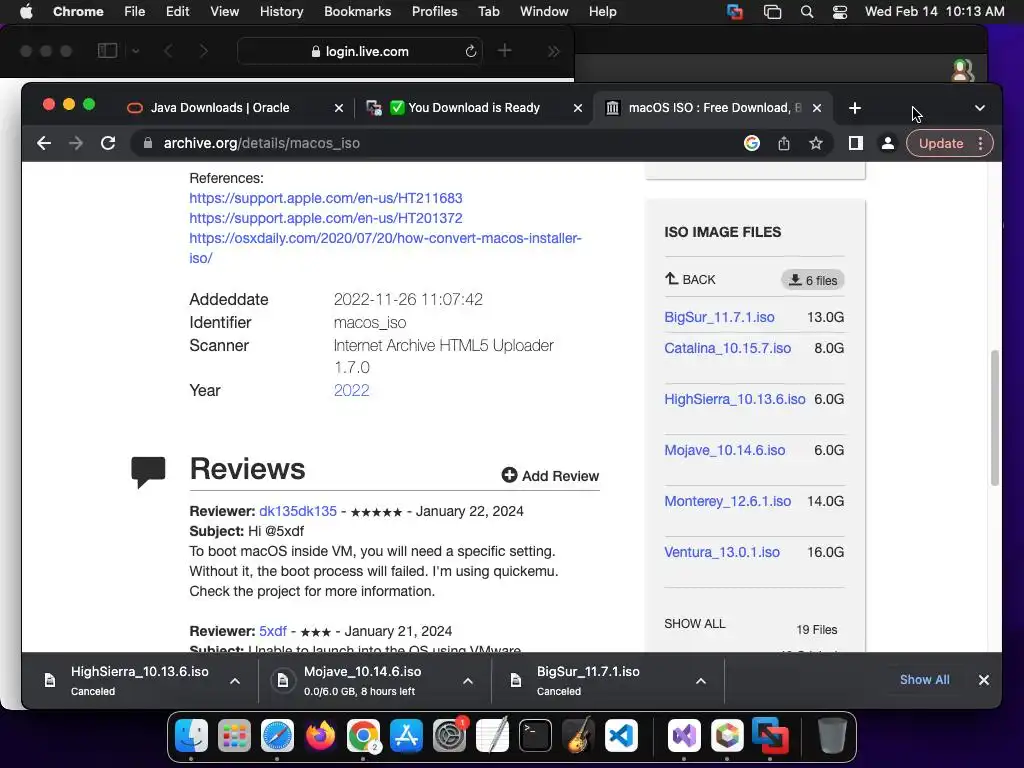Expand BigSur download options chevron

[701, 680]
